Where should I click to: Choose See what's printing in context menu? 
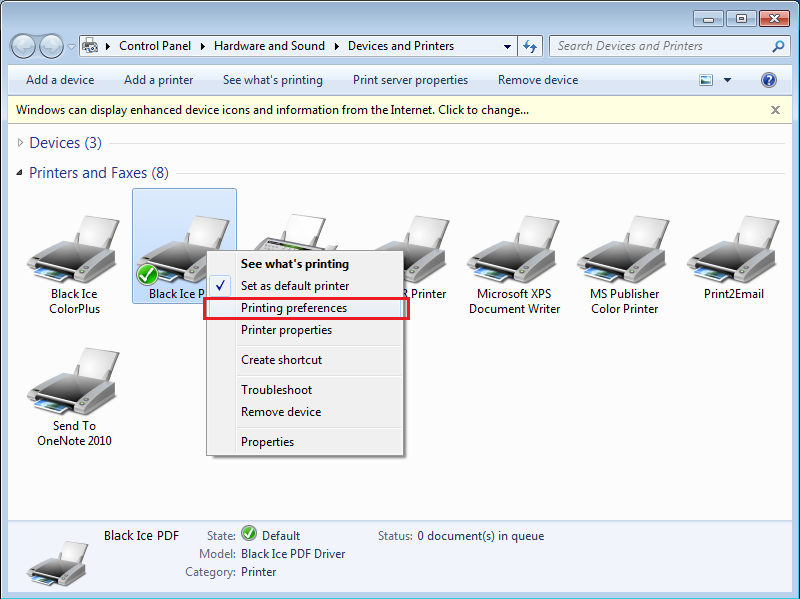point(305,264)
